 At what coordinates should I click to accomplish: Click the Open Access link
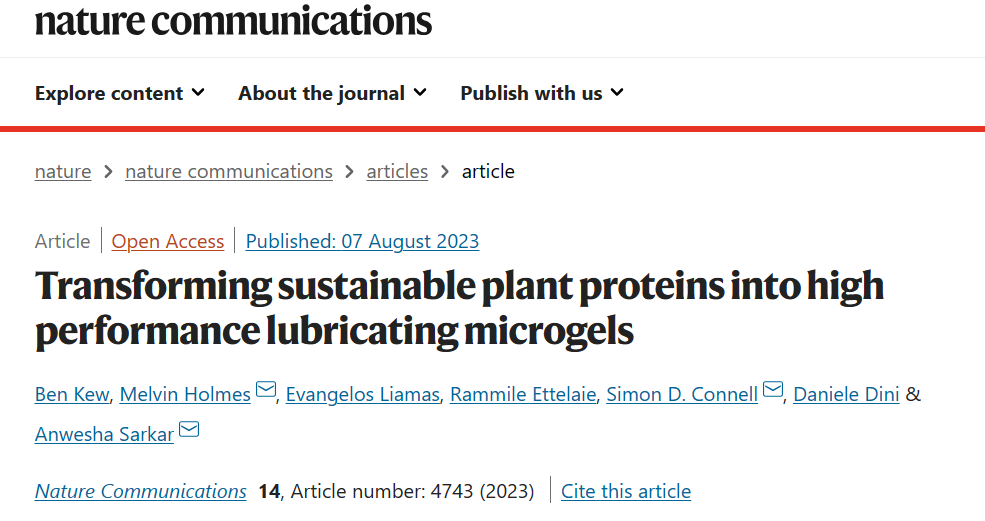[x=168, y=241]
